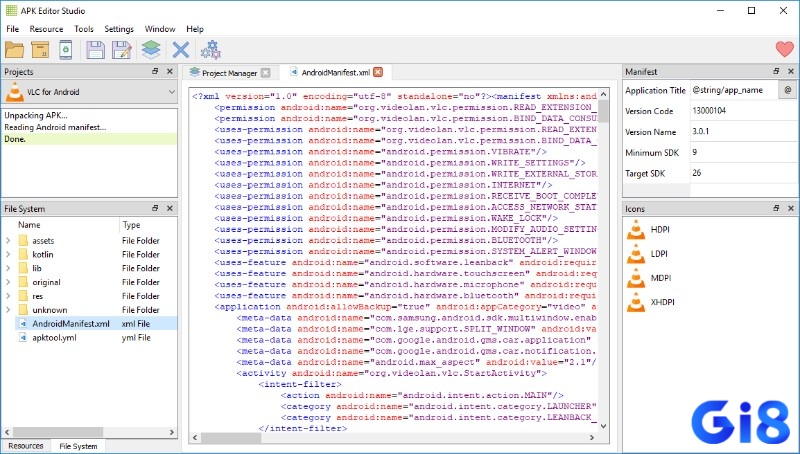800x454 pixels.
Task: Click File System horizontal scrollbar right arrow
Action: click(x=172, y=432)
